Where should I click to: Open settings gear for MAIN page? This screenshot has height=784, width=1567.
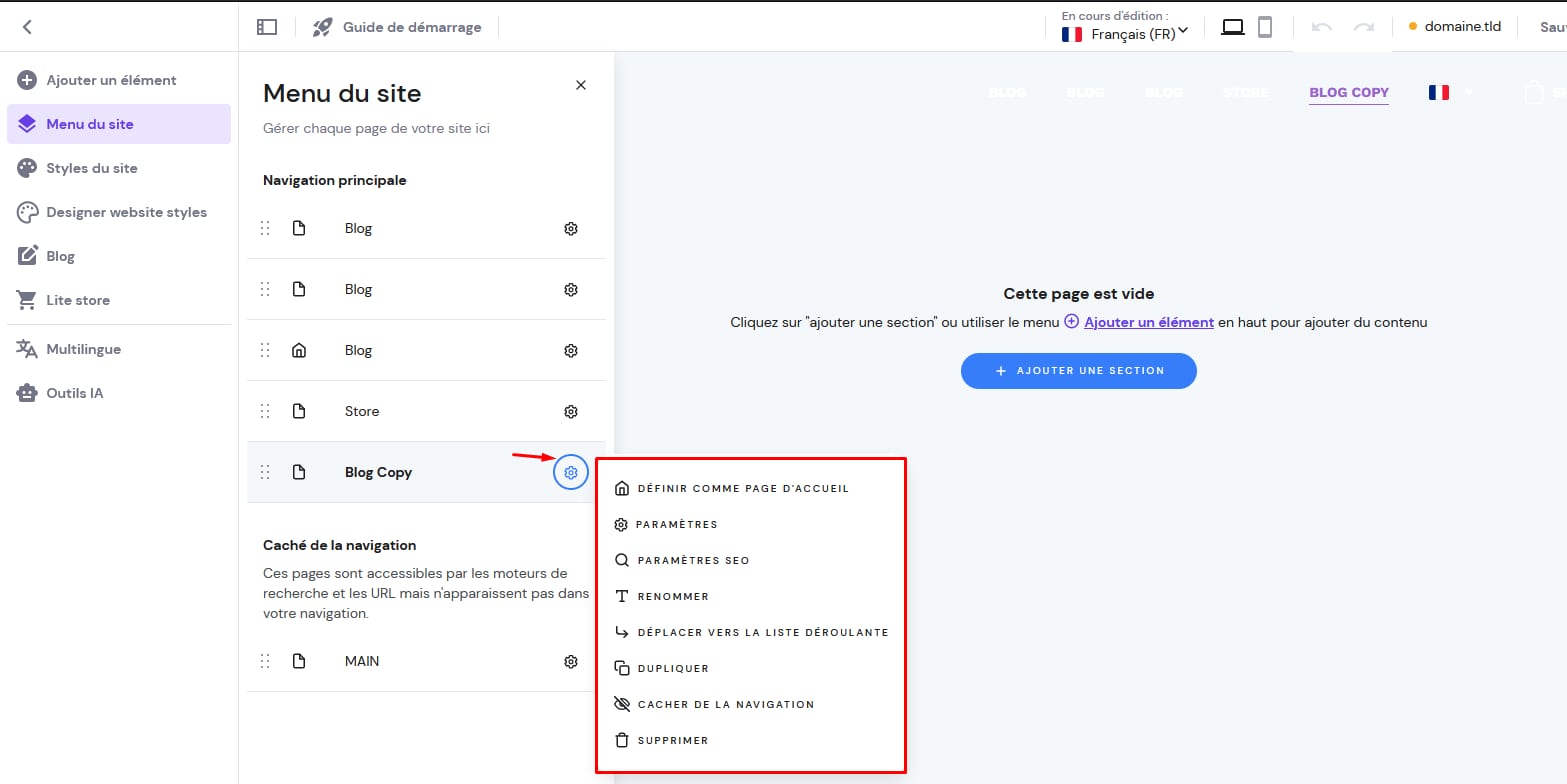pyautogui.click(x=571, y=661)
